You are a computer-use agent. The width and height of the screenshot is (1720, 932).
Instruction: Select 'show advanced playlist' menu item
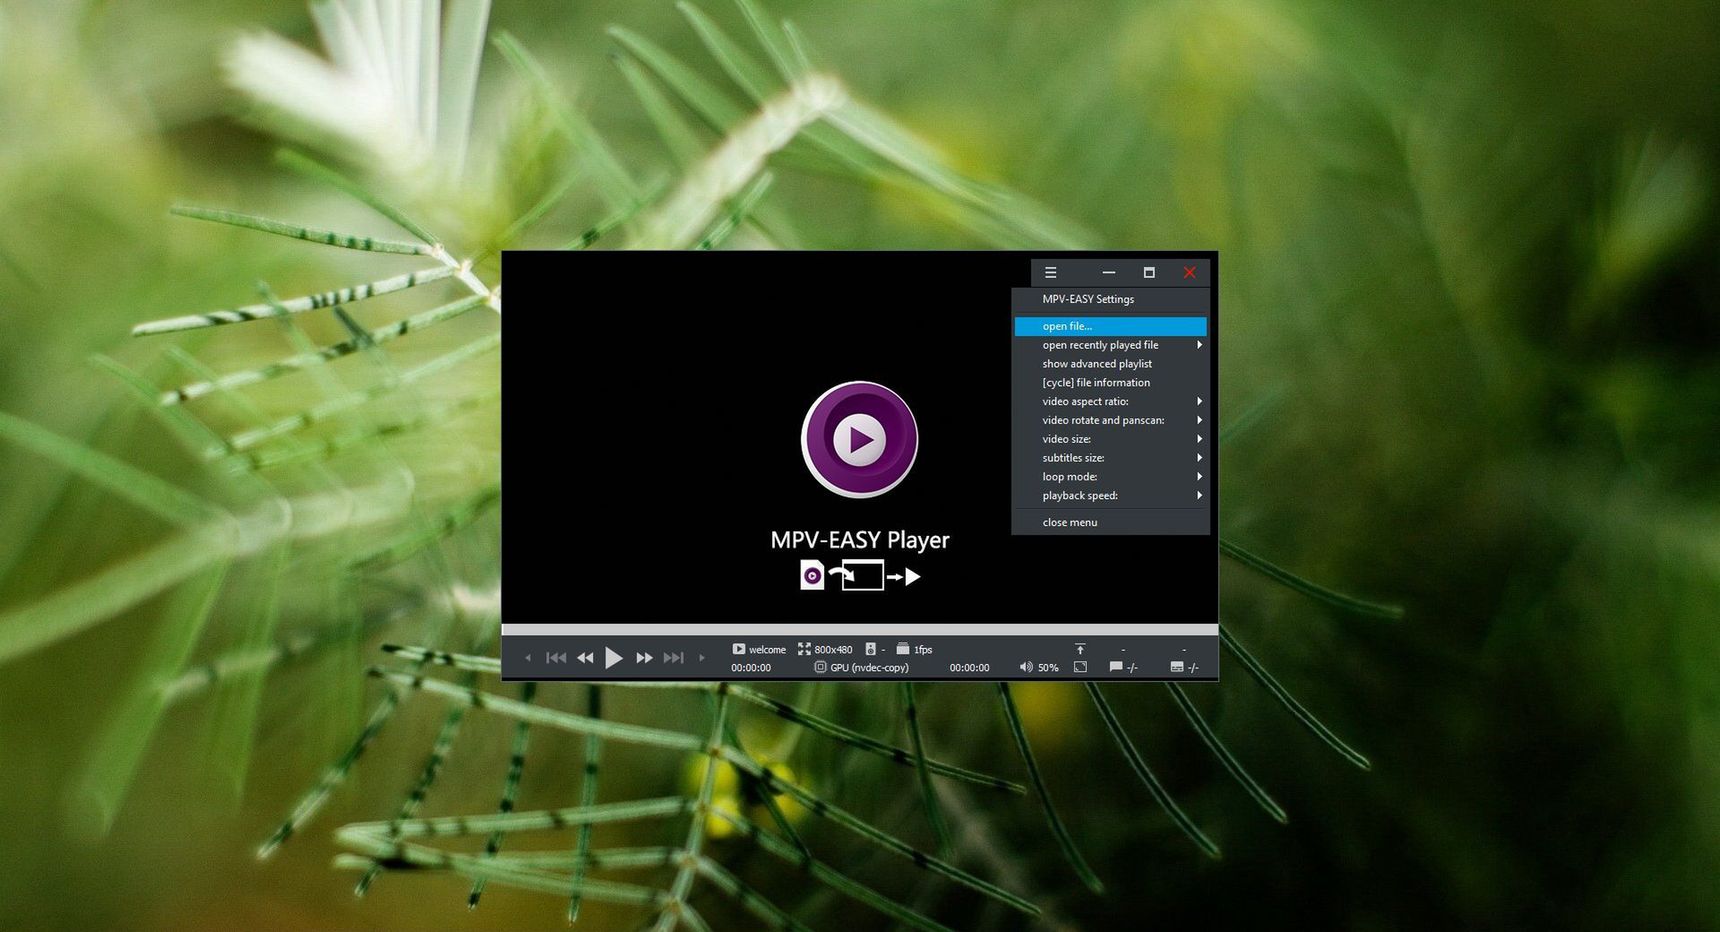click(1110, 364)
